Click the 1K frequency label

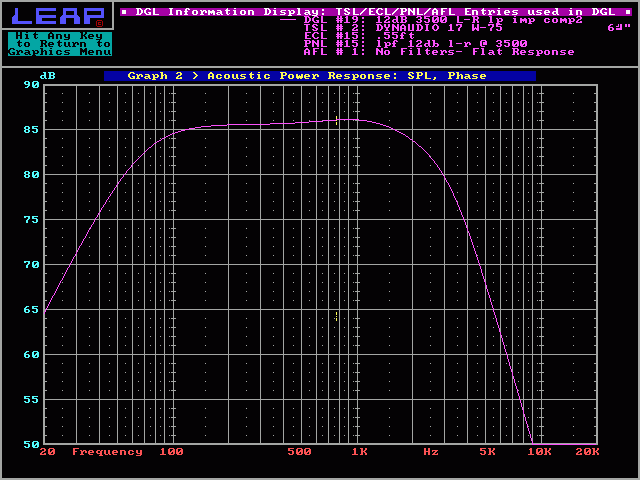(x=360, y=452)
